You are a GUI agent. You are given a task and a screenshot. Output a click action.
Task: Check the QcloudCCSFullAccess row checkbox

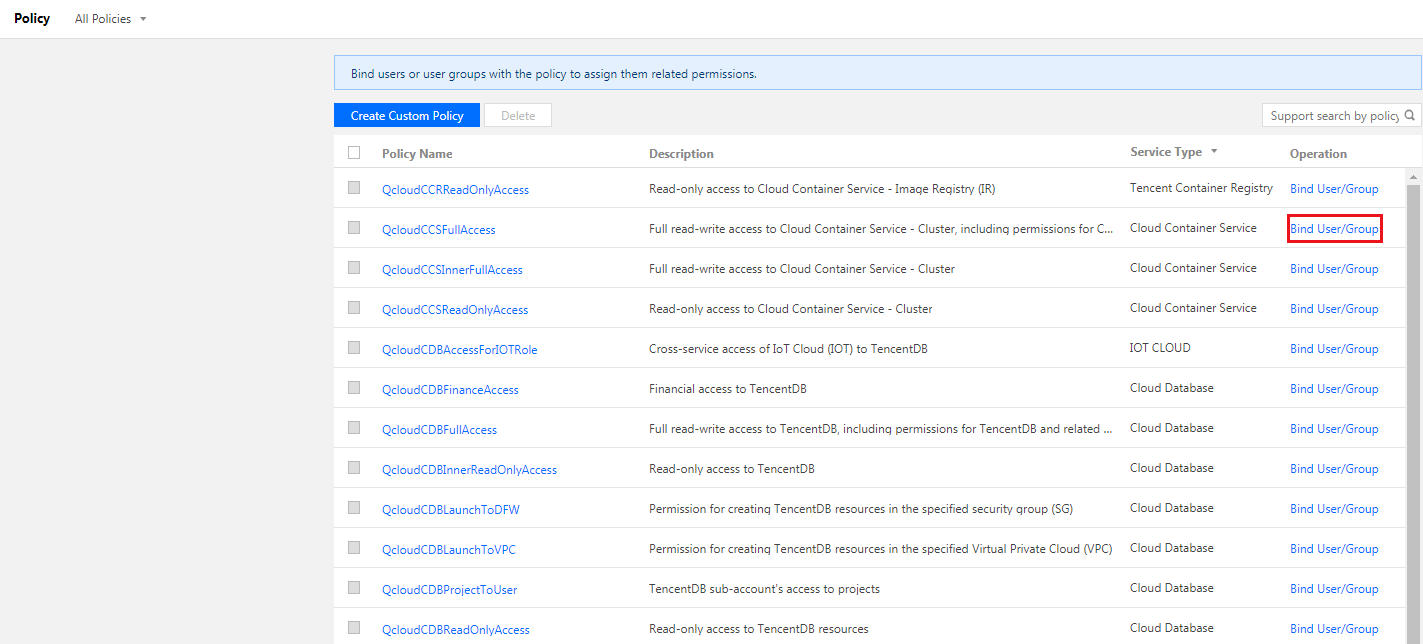pos(354,227)
